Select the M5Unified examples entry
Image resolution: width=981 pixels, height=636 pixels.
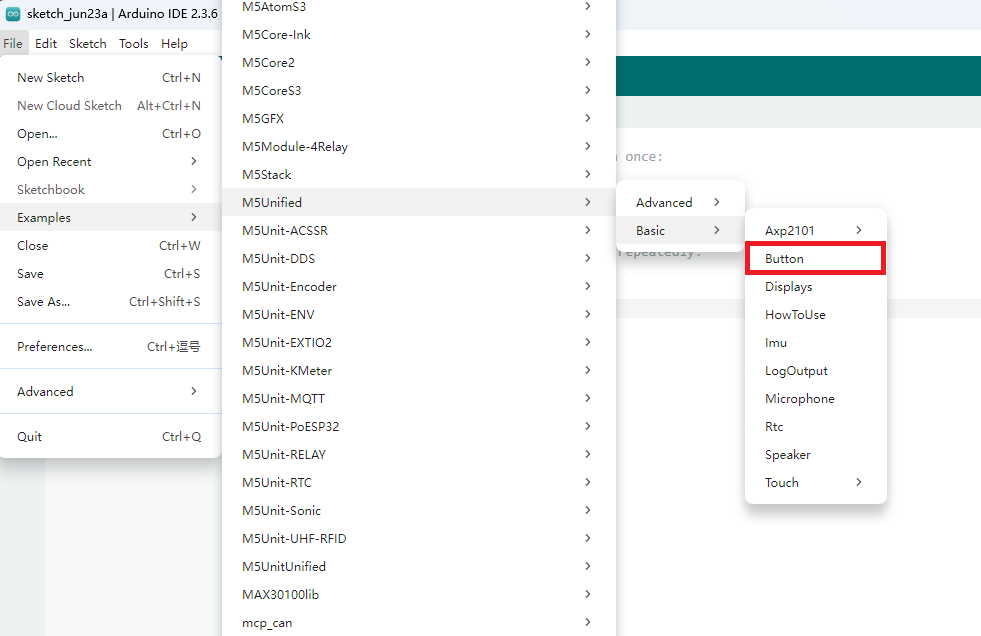pyautogui.click(x=419, y=203)
